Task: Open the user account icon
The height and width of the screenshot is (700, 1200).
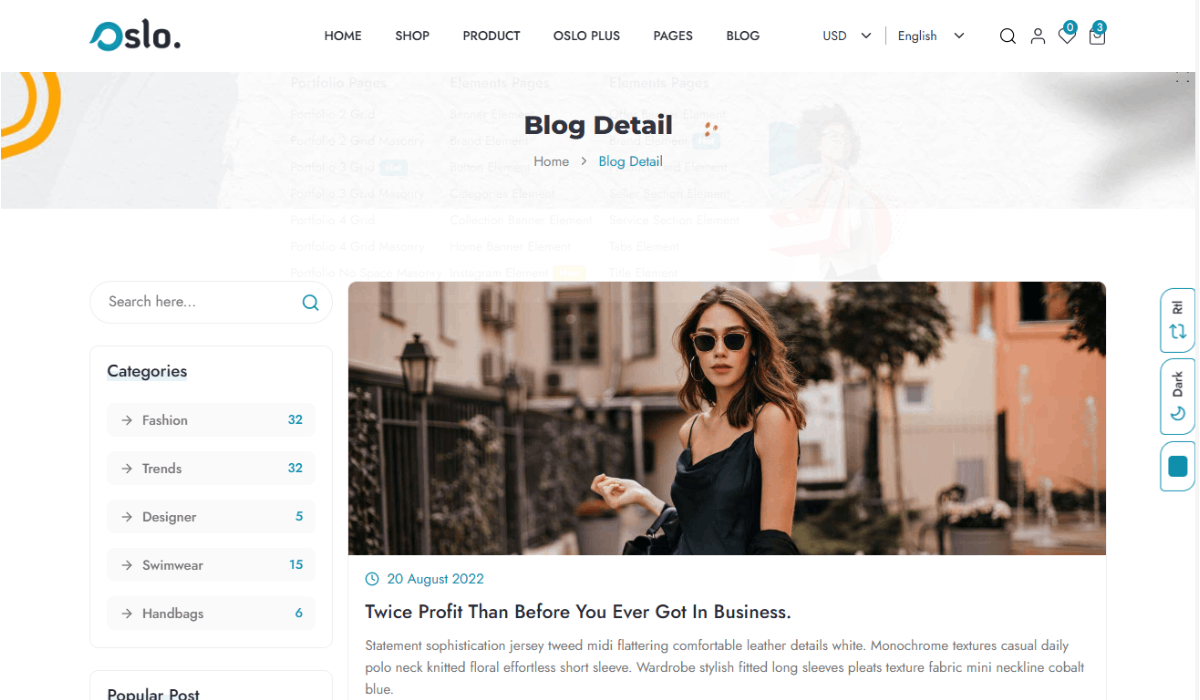Action: coord(1038,36)
